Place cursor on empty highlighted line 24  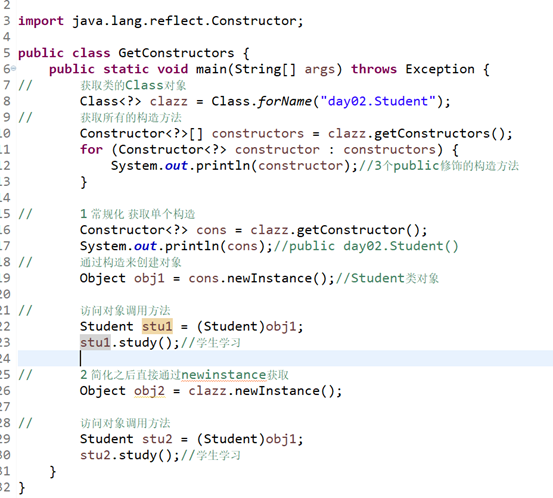pyautogui.click(x=285, y=358)
